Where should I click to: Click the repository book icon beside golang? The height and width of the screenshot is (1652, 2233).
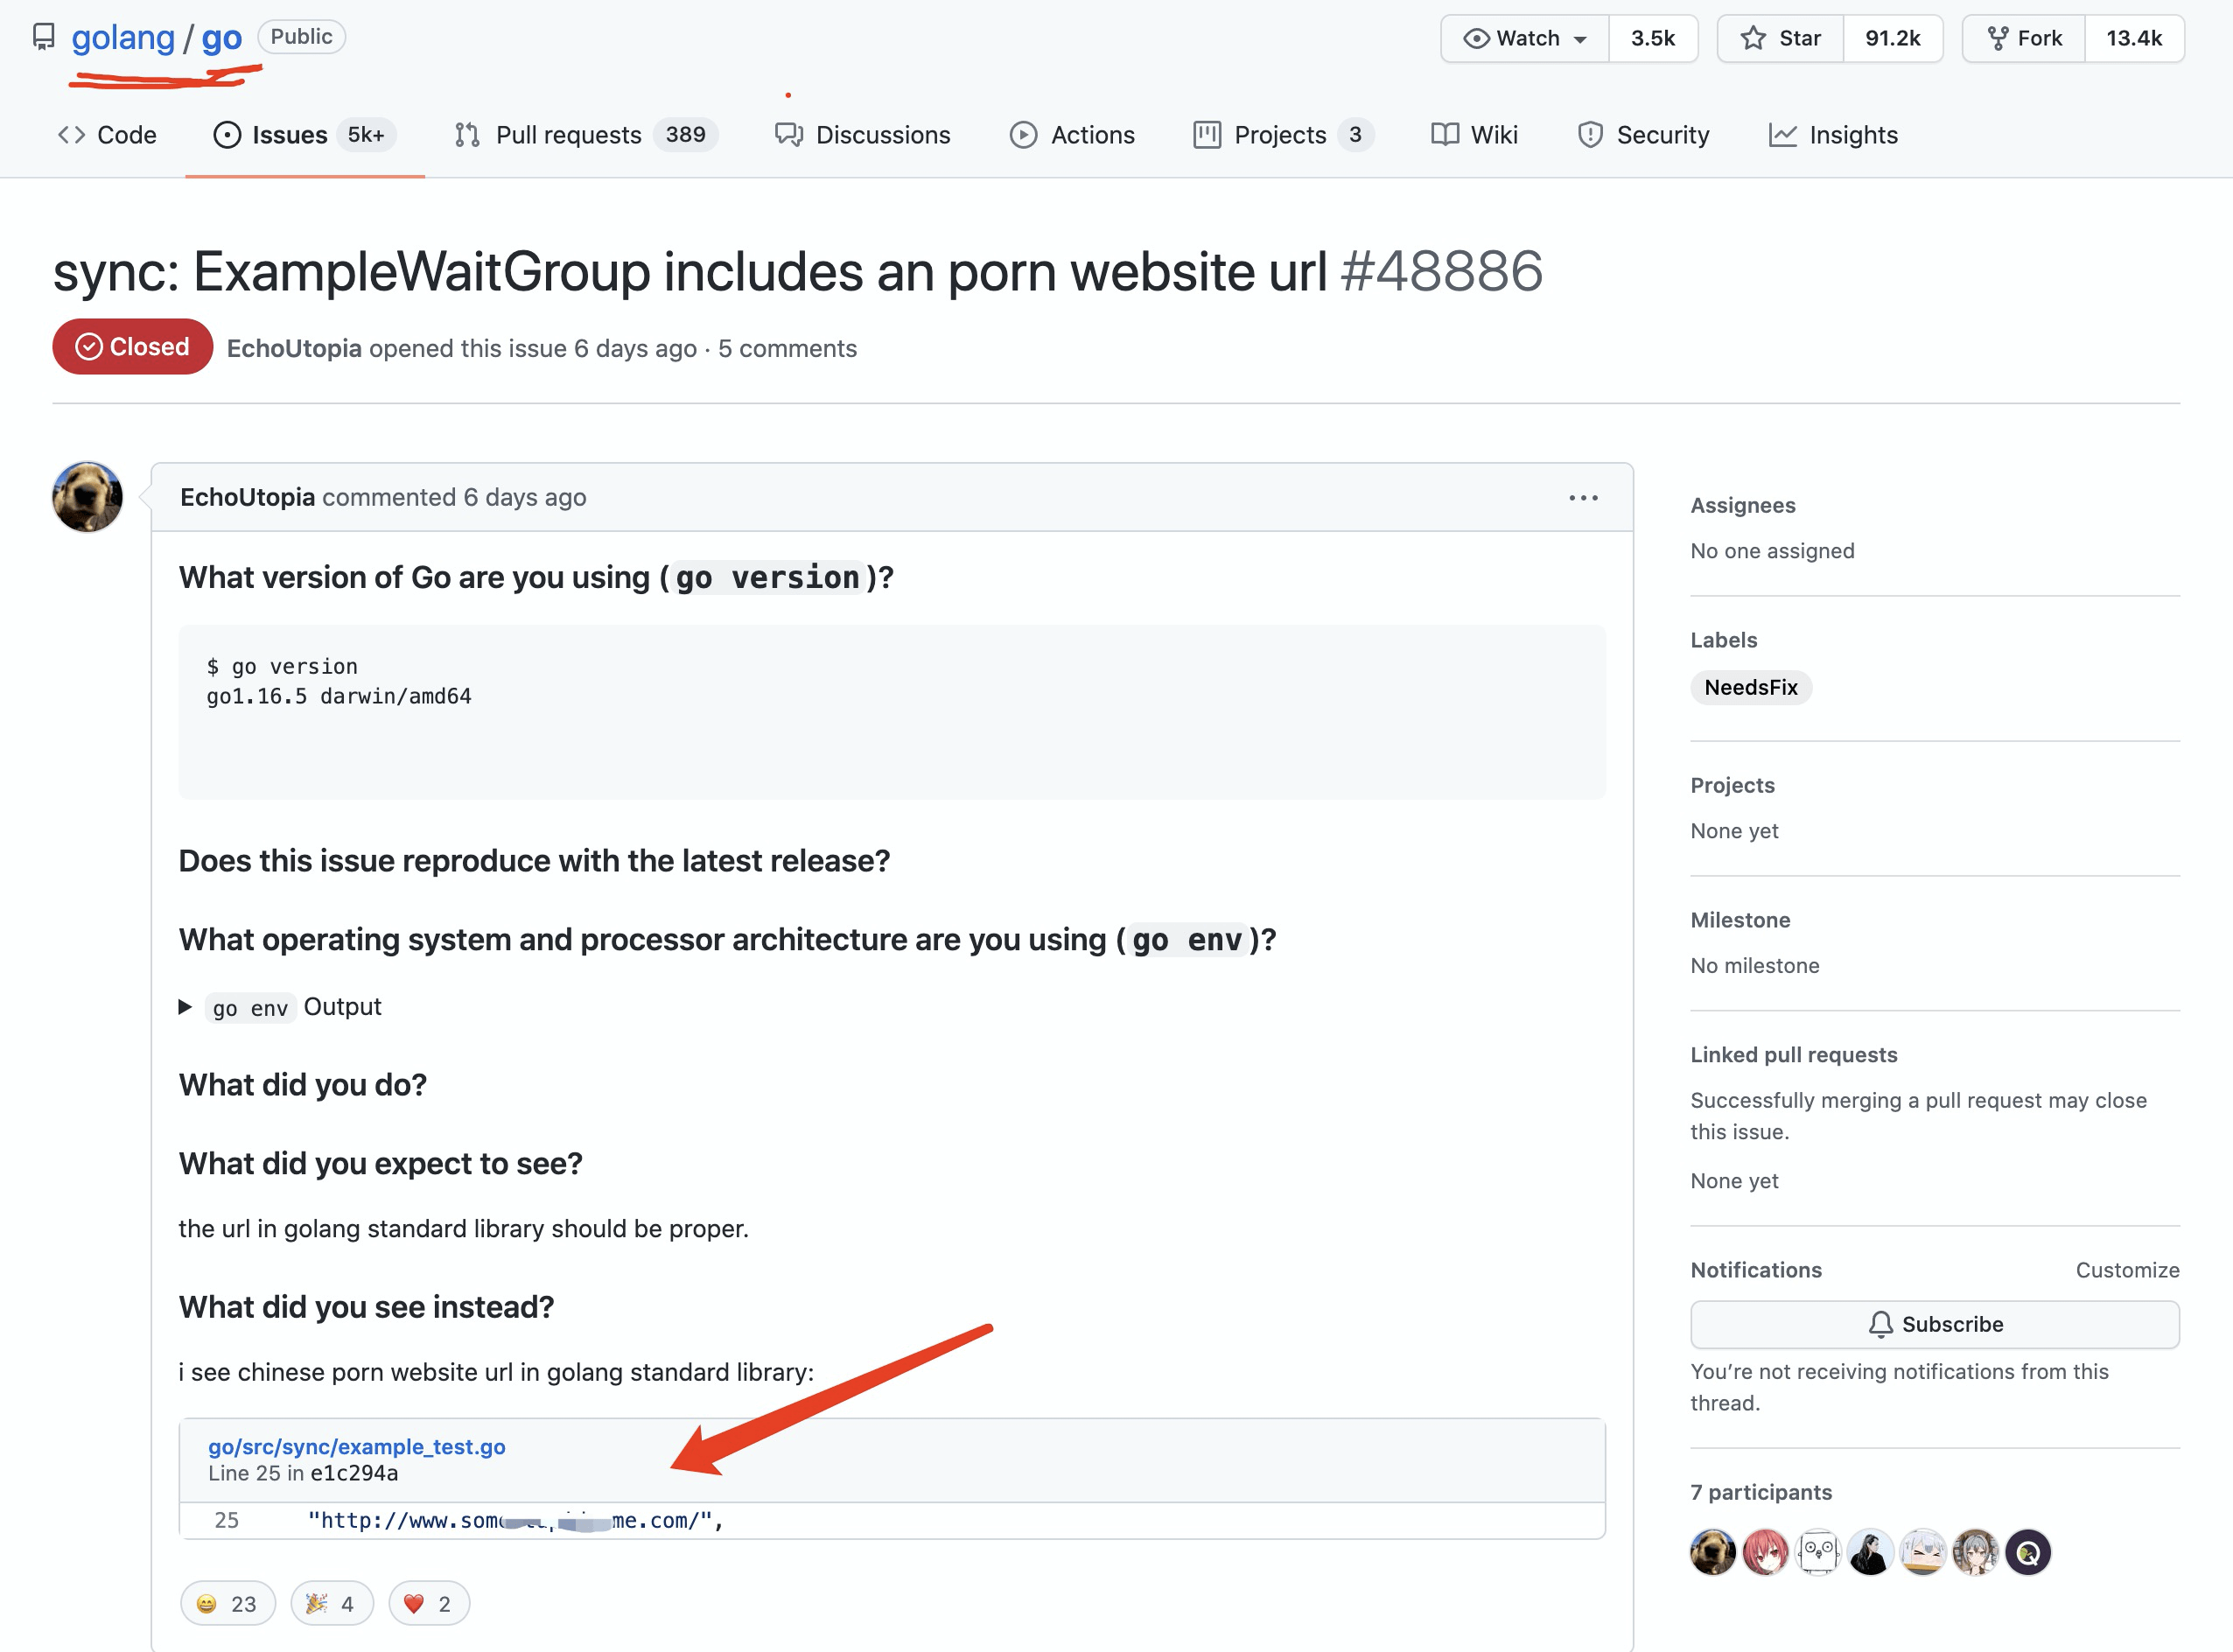point(43,37)
